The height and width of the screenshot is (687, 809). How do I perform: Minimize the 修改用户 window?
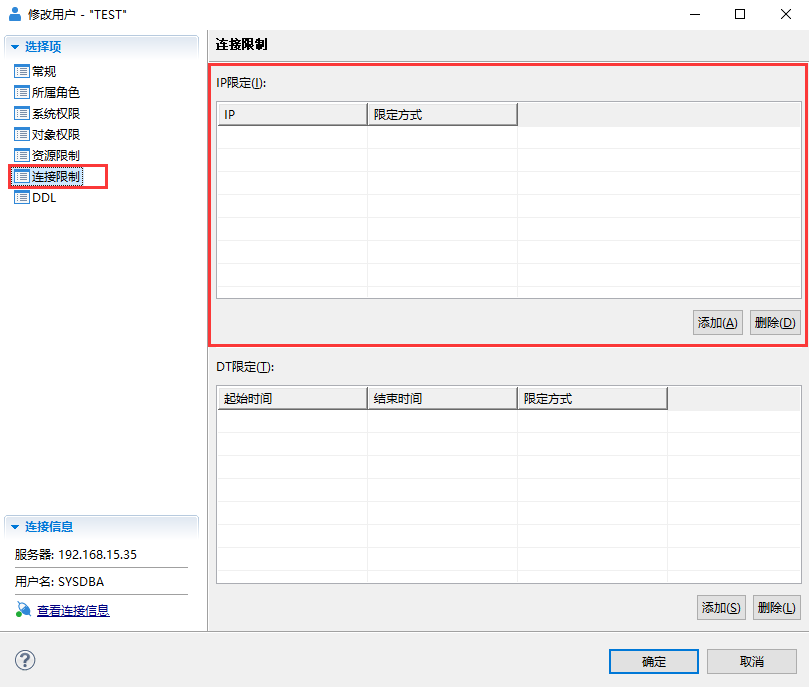click(x=695, y=14)
